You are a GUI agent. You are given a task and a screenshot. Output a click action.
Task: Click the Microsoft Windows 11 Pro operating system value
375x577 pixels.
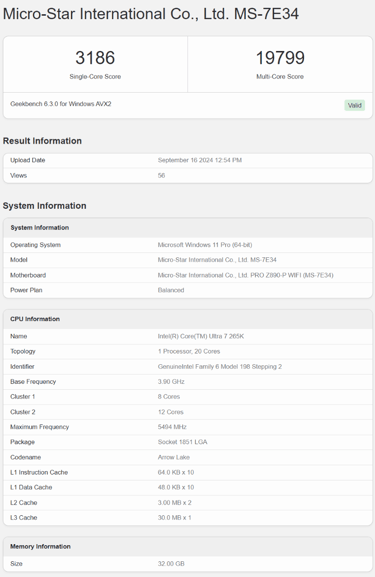(205, 245)
